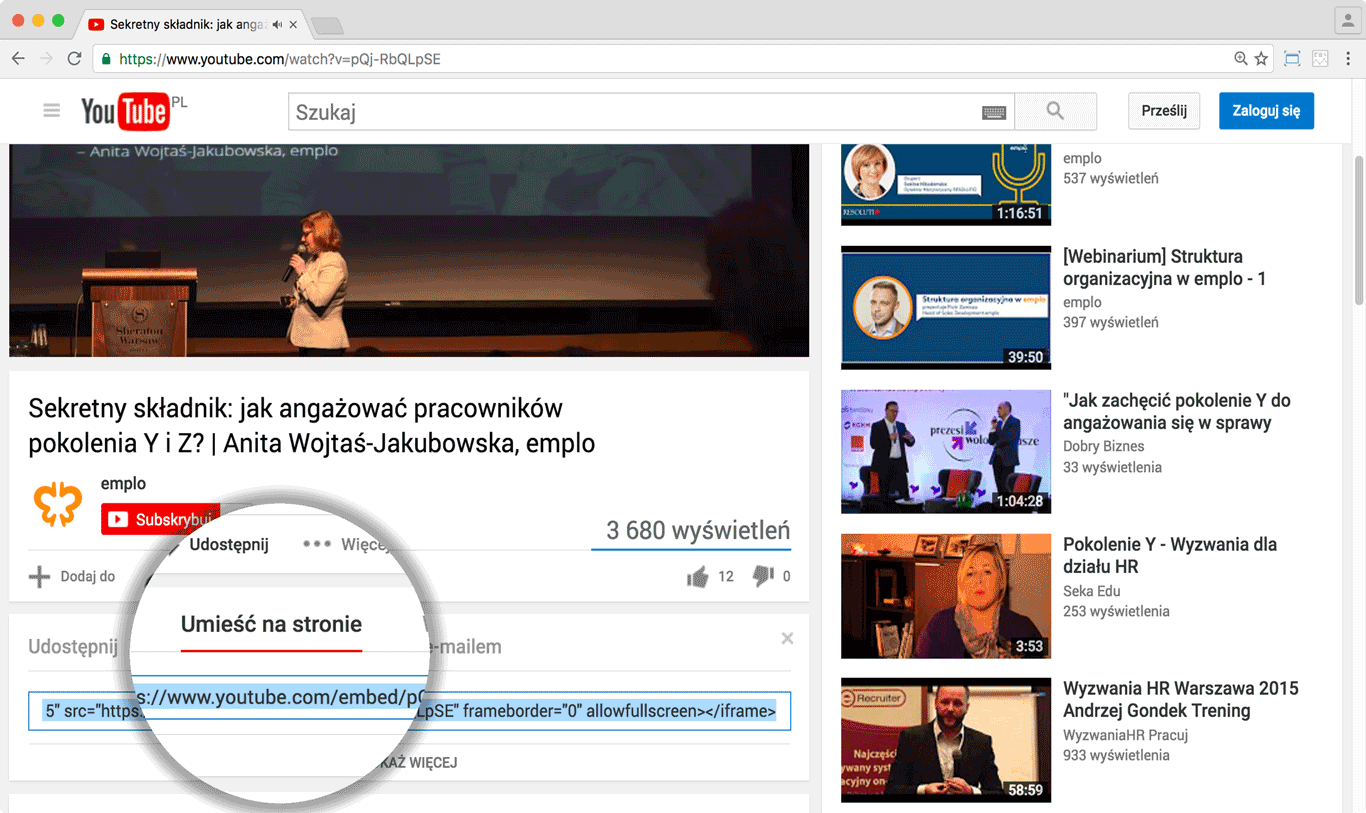Image resolution: width=1366 pixels, height=813 pixels.
Task: Click the Dodaj do plus button
Action: point(72,576)
